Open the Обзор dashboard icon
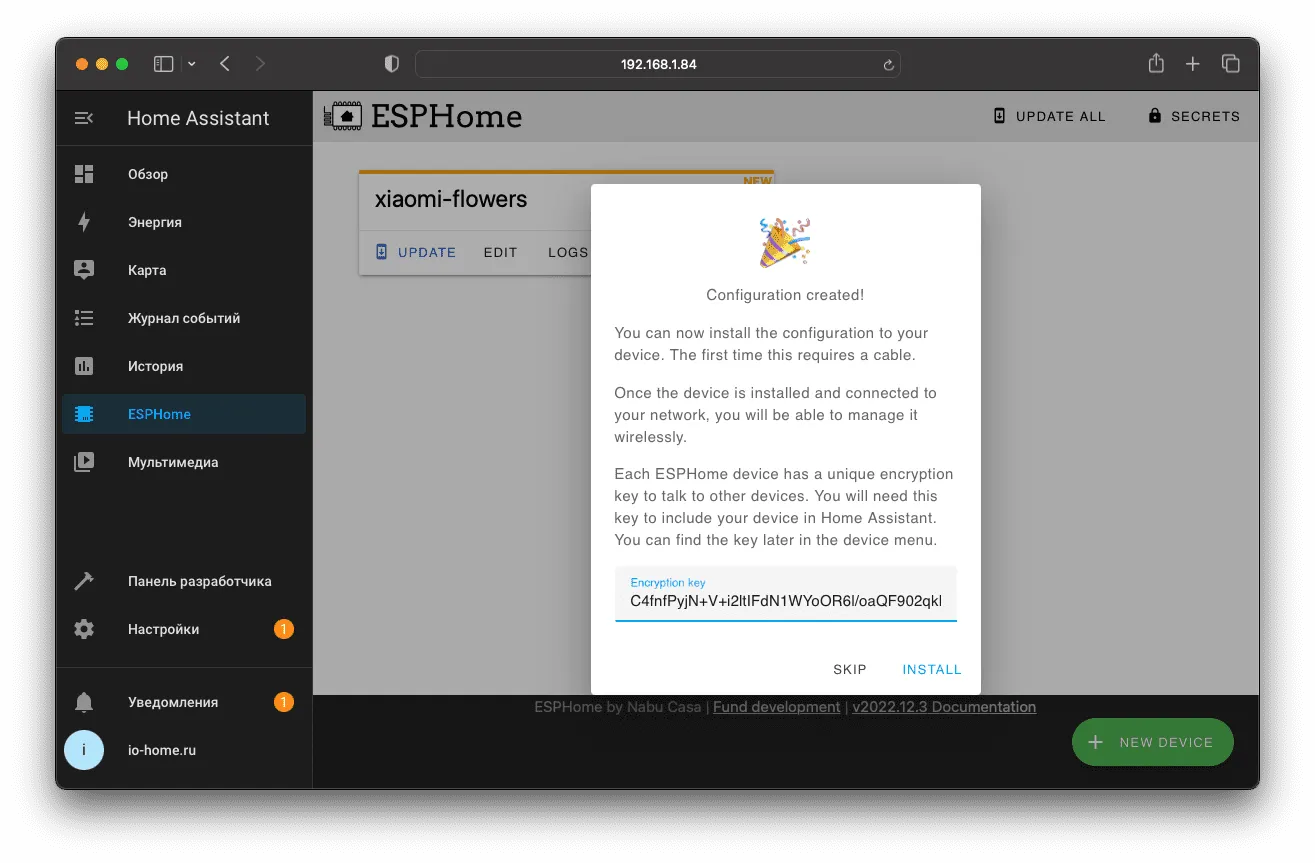This screenshot has height=863, width=1315. (84, 174)
